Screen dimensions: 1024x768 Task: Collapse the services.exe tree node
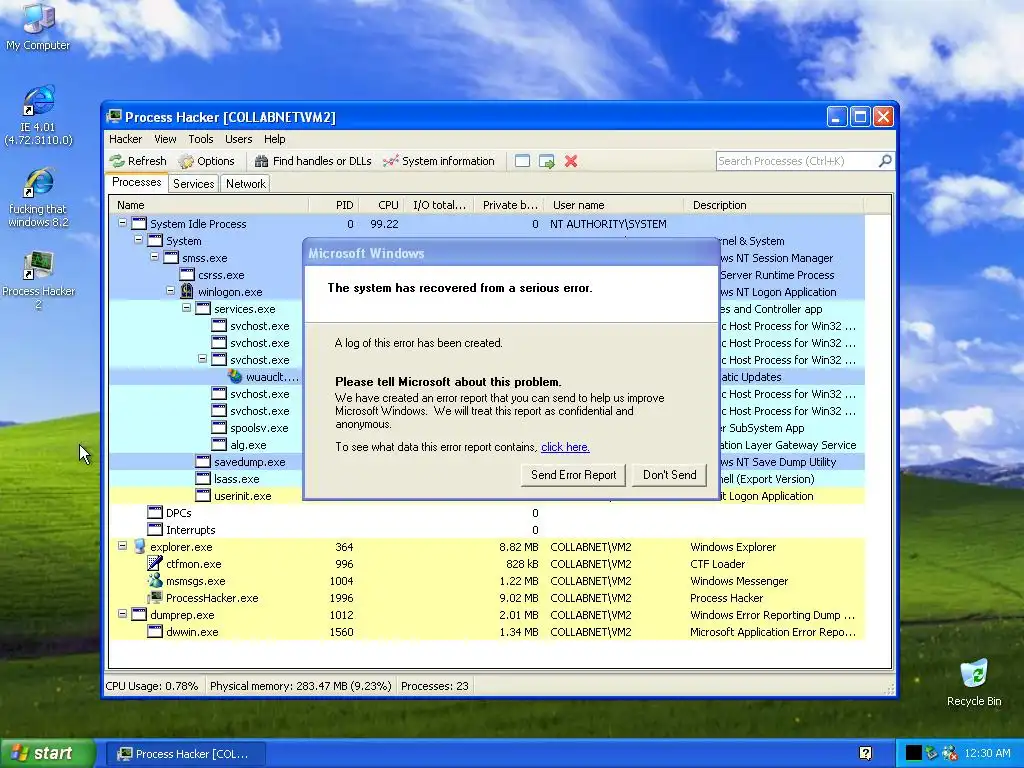click(186, 308)
